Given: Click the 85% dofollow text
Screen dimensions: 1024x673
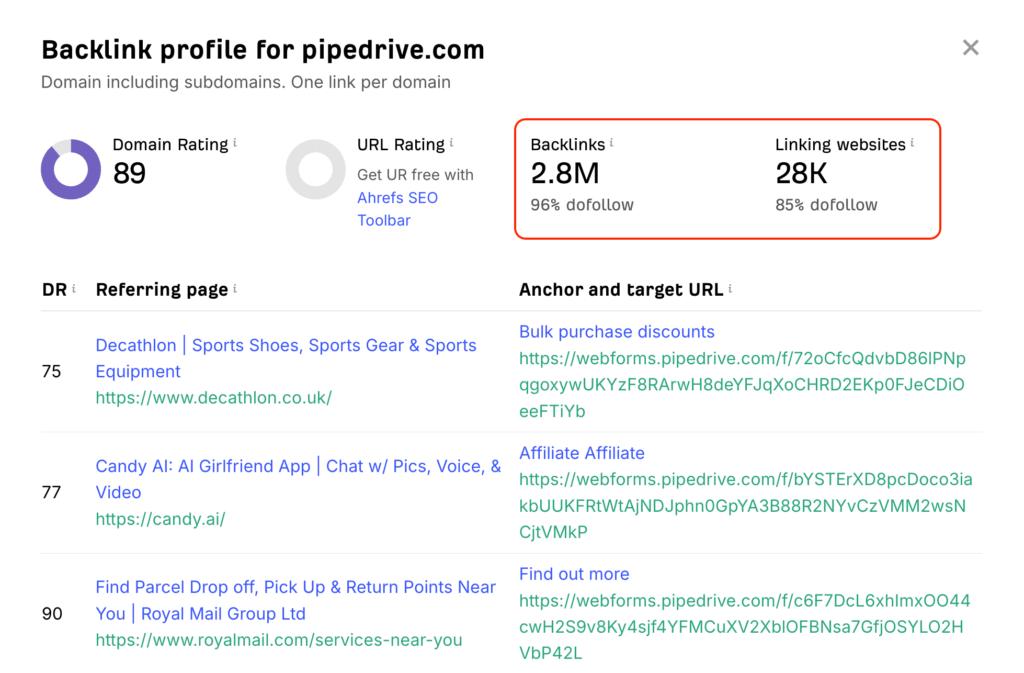Looking at the screenshot, I should (826, 205).
